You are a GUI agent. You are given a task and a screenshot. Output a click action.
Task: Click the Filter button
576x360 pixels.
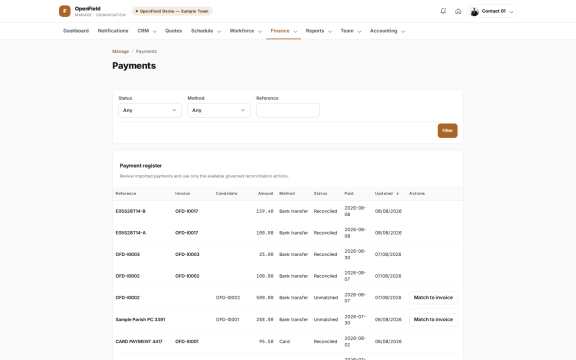coord(447,131)
